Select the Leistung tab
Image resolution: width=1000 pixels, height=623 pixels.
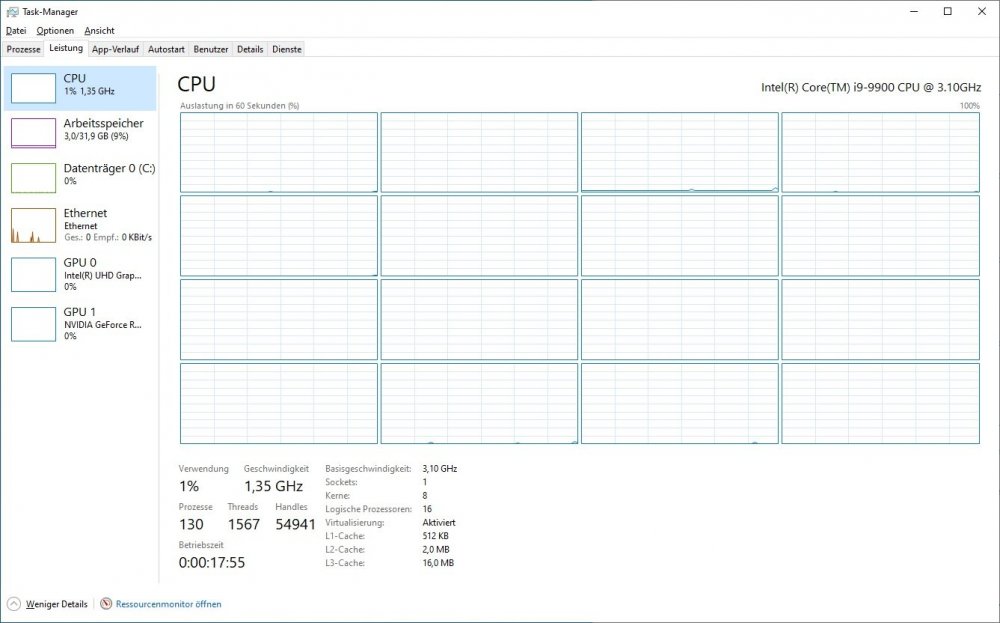point(66,48)
